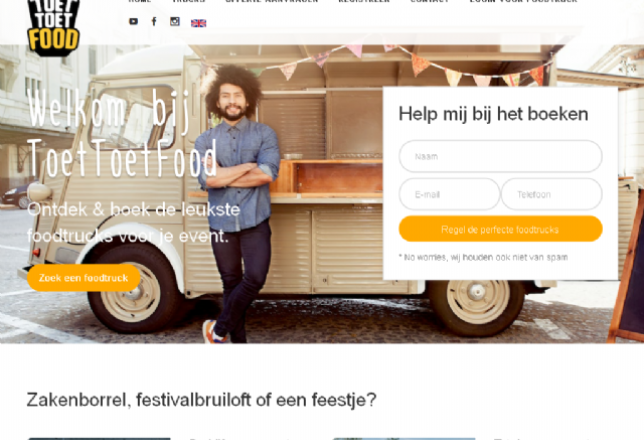The image size is (644, 440).
Task: Open Offerte Aanvragen in the navigation
Action: point(271,1)
